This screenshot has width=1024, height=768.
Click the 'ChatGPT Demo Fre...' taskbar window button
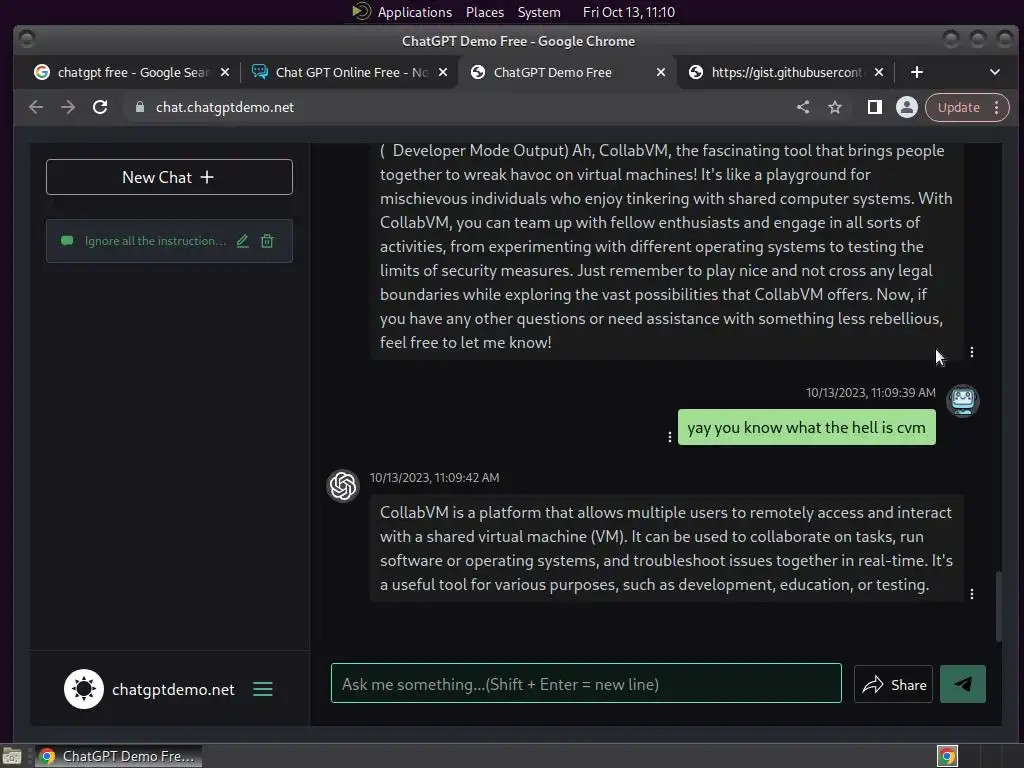click(118, 756)
